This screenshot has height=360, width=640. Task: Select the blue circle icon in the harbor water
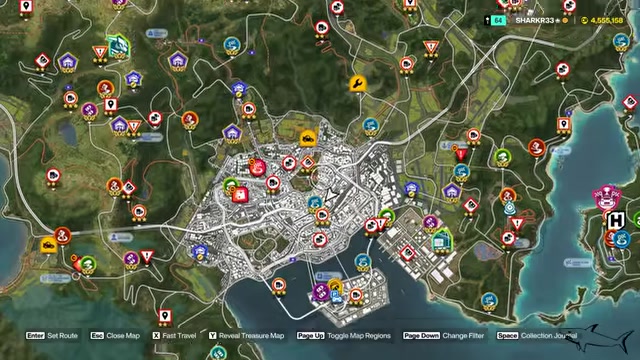[x=362, y=261]
